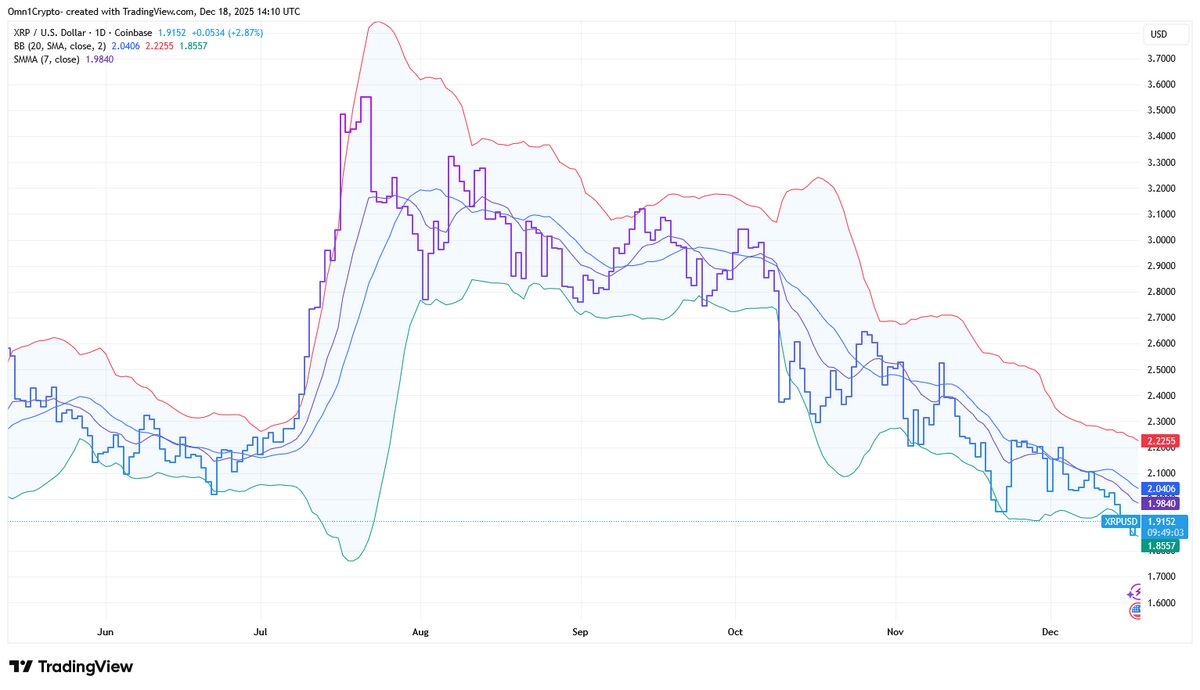
Task: Click the purple AI sparkle lightning icon
Action: click(x=1133, y=593)
